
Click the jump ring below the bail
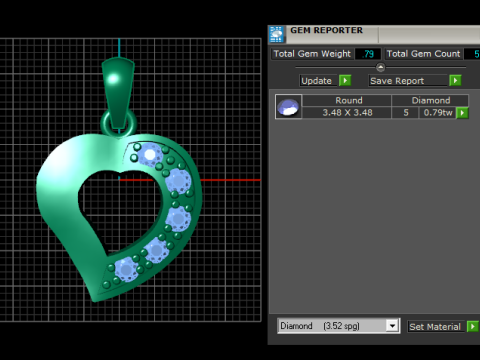click(118, 123)
